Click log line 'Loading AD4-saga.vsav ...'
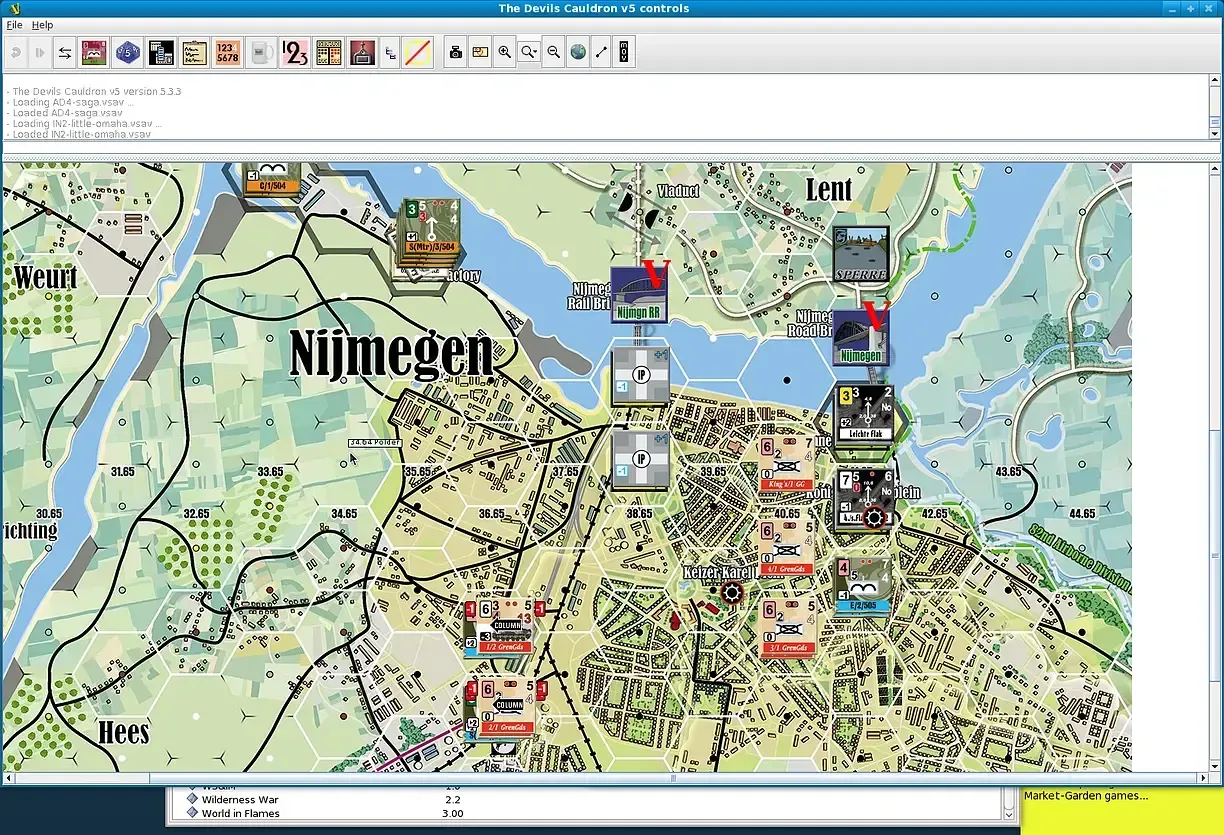Screen dimensions: 1224x835 (69, 102)
